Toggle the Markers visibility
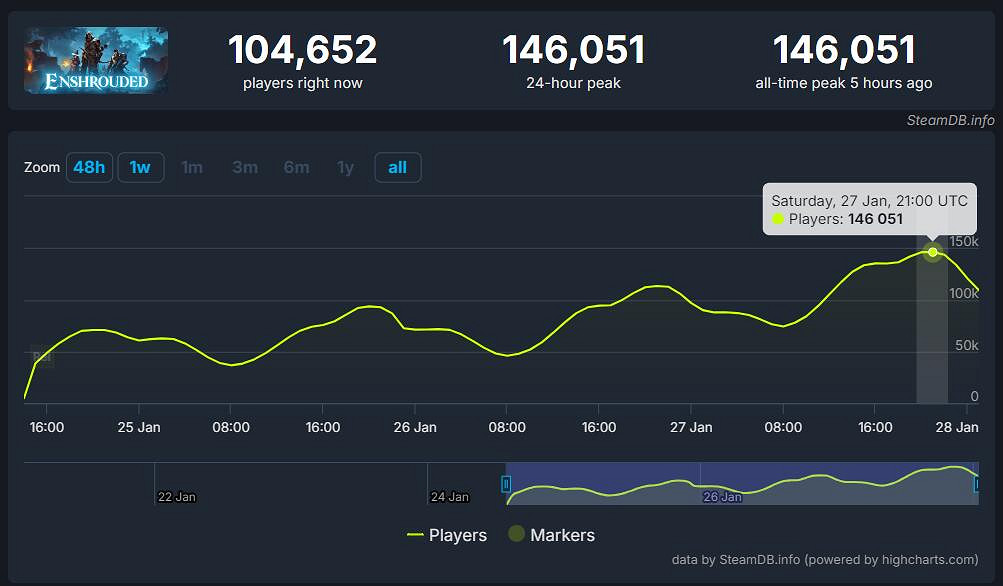Viewport: 1003px width, 586px height. coord(550,535)
